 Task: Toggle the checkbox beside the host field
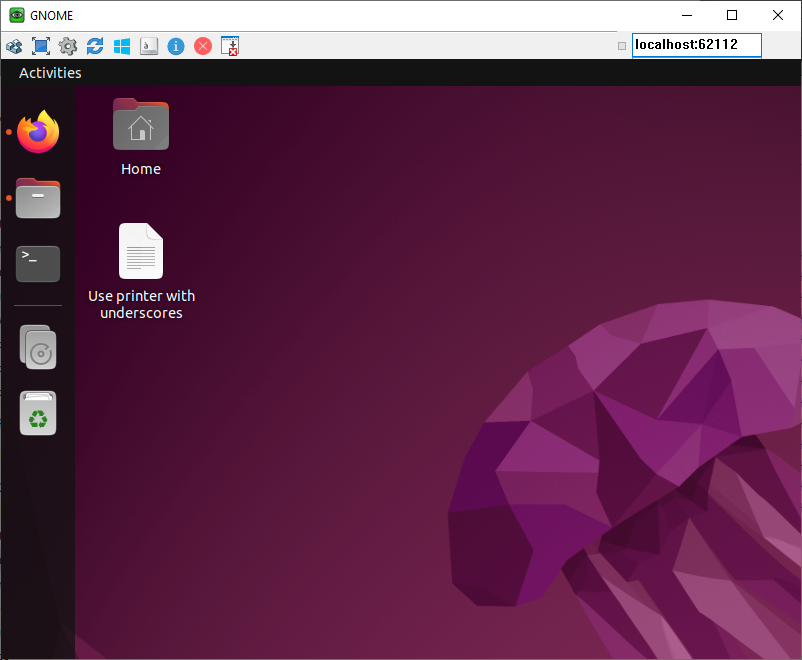click(x=621, y=46)
